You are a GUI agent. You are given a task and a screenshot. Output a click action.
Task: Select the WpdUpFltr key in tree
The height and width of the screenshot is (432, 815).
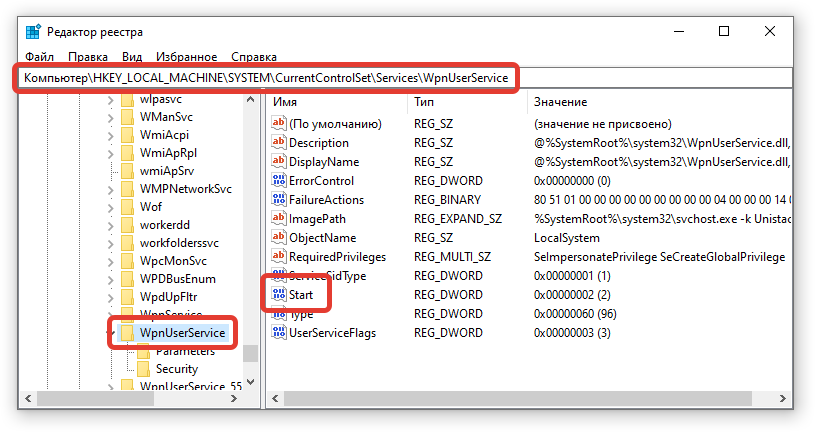(x=164, y=297)
